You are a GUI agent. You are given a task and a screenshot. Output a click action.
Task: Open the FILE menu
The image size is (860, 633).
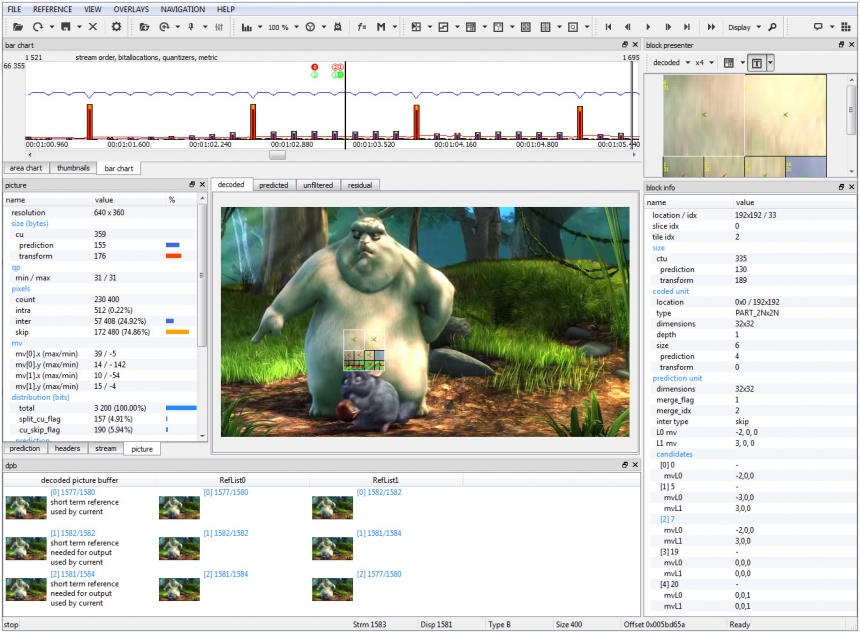pyautogui.click(x=14, y=9)
